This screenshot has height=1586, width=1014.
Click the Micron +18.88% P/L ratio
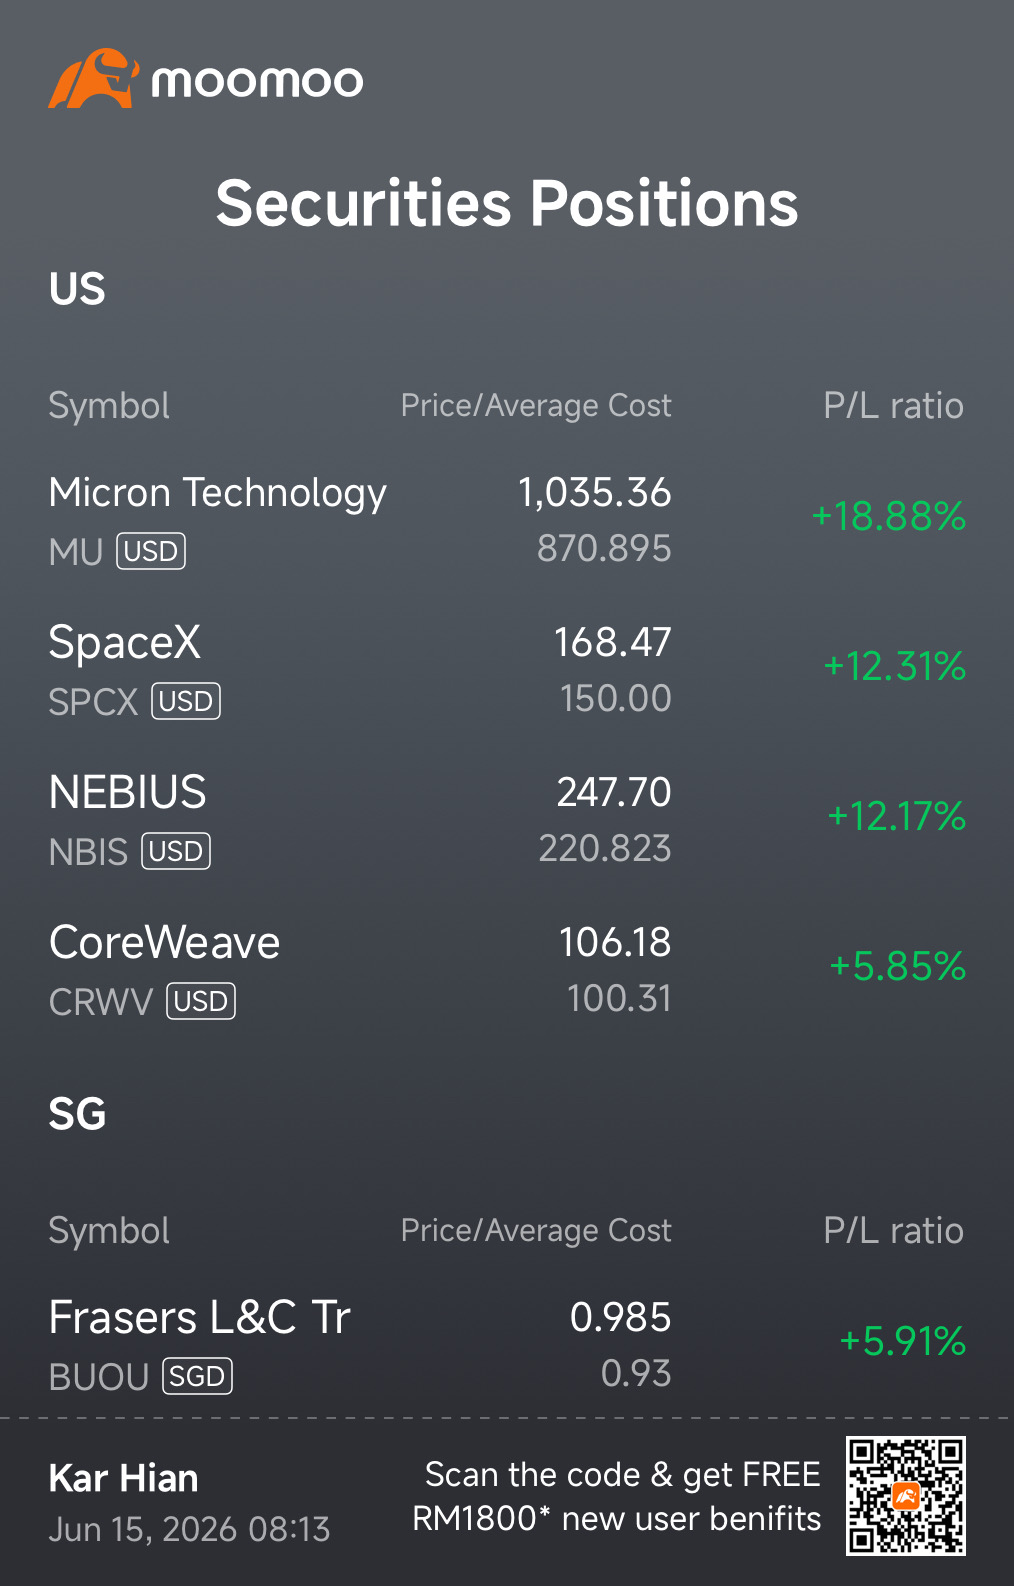point(888,516)
